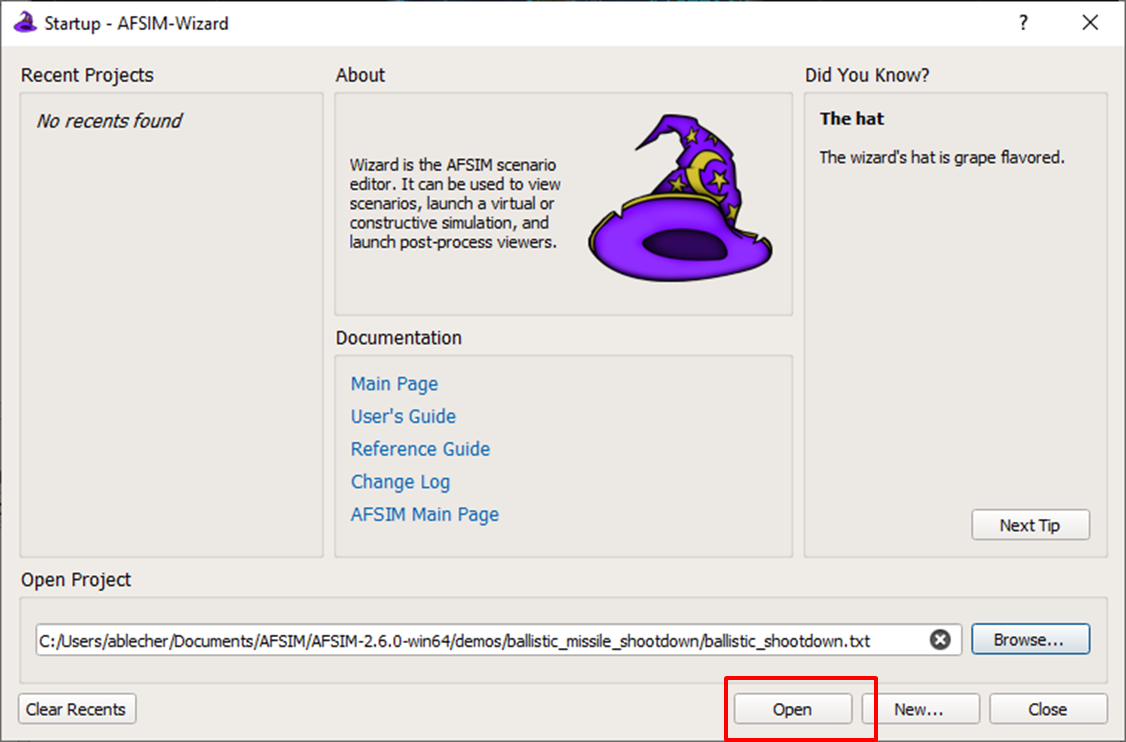Click the grape flavored tip text
This screenshot has height=742, width=1126.
coord(942,157)
